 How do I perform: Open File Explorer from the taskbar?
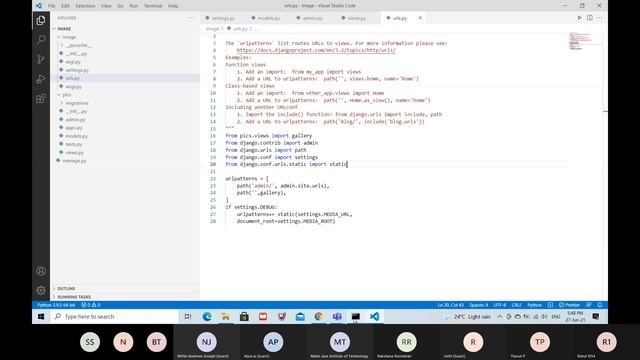225,316
